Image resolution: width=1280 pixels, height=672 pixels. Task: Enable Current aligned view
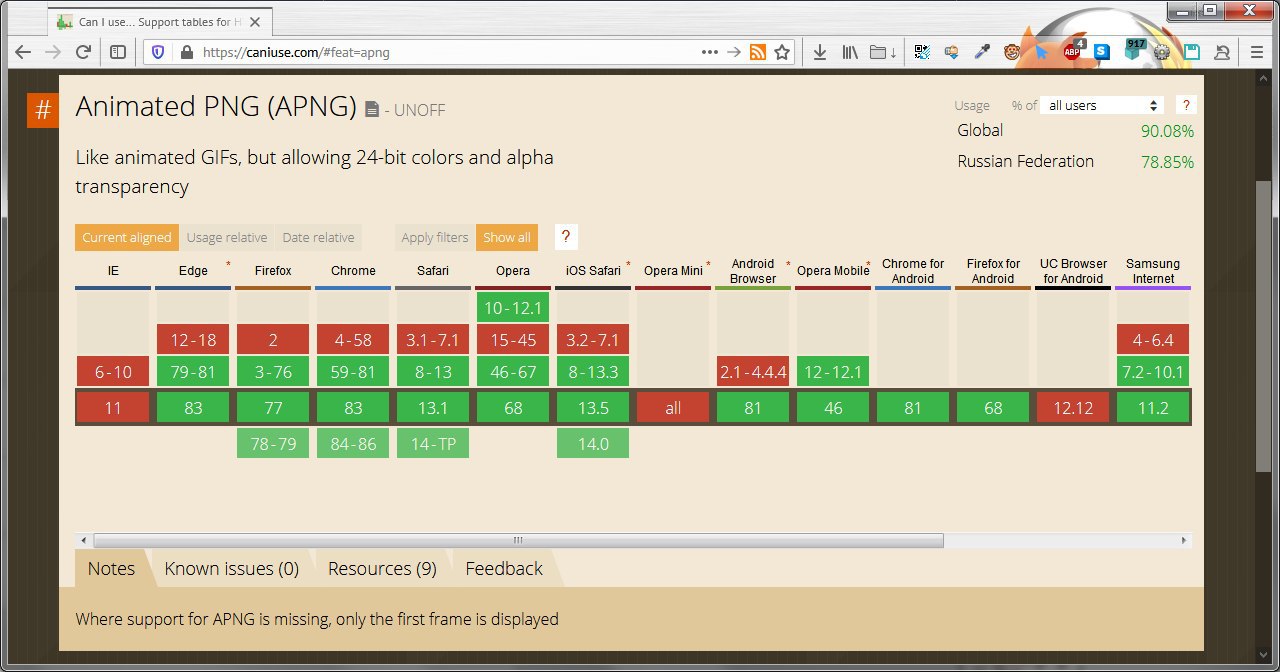click(127, 237)
